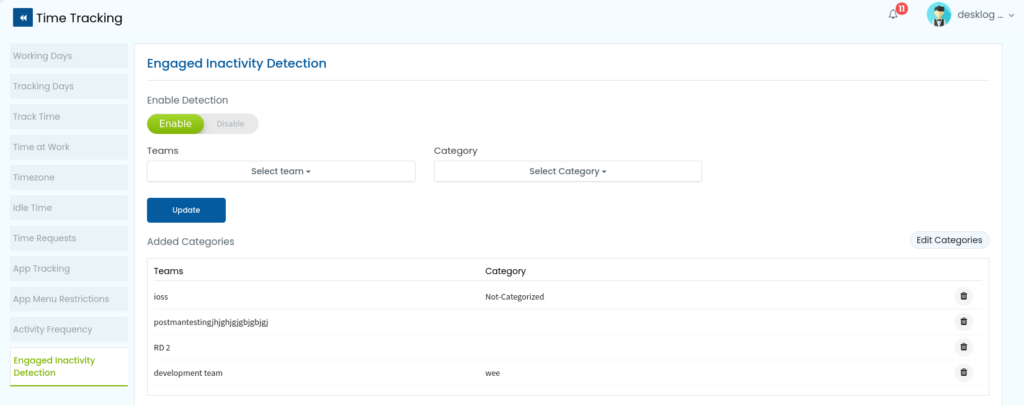Switch detection to Disable
1024x405 pixels.
231,123
